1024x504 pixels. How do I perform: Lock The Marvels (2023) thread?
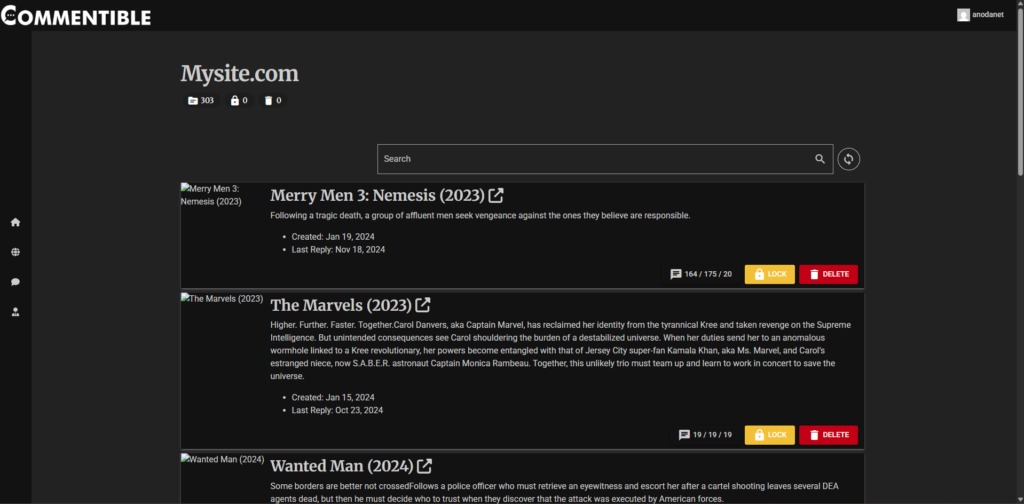point(769,435)
